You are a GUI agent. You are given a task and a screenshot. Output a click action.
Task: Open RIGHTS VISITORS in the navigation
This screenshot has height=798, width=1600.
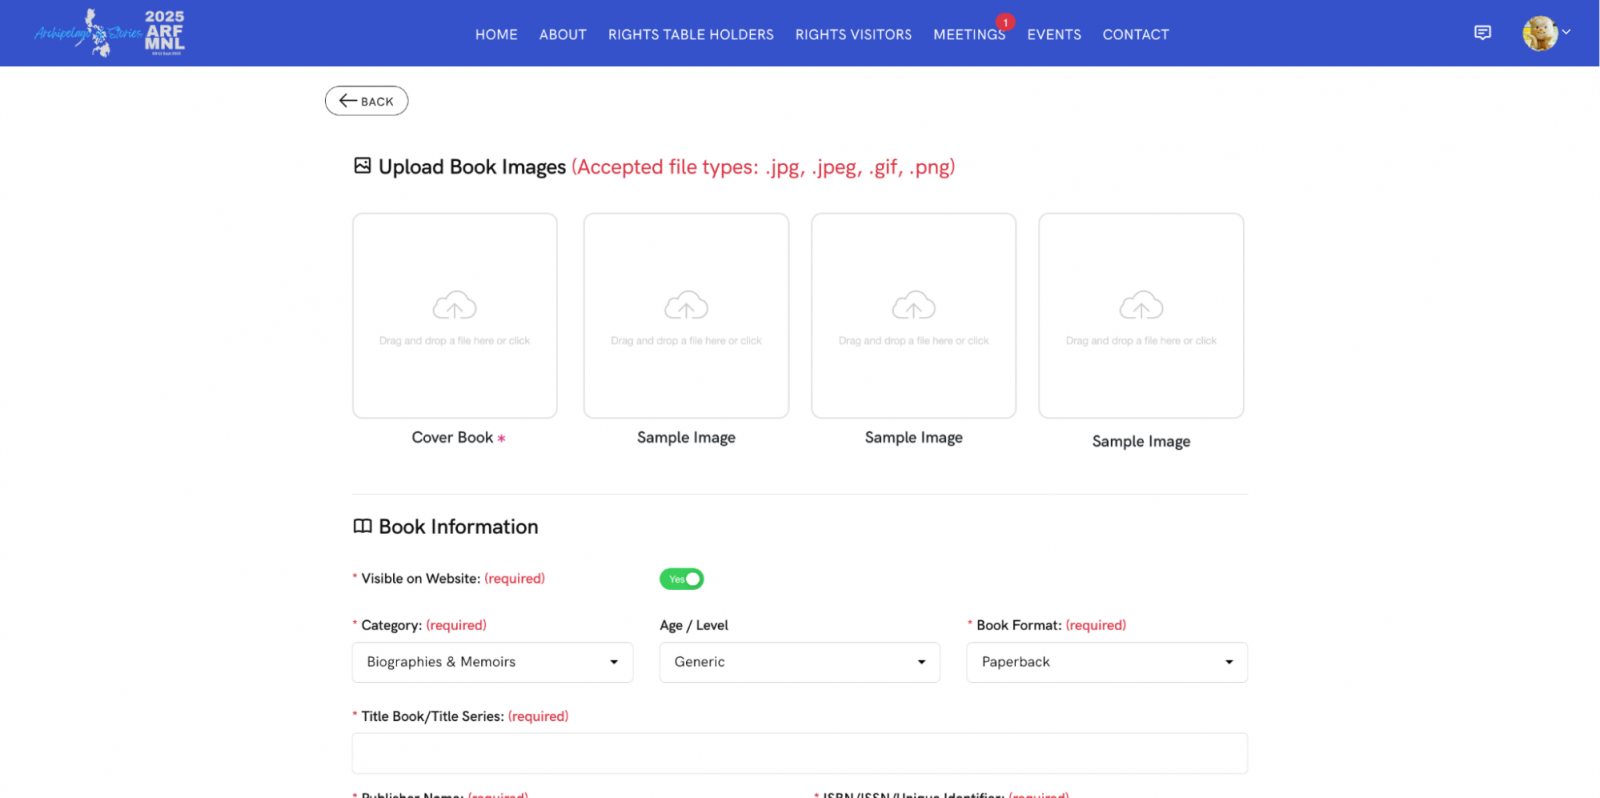[854, 34]
